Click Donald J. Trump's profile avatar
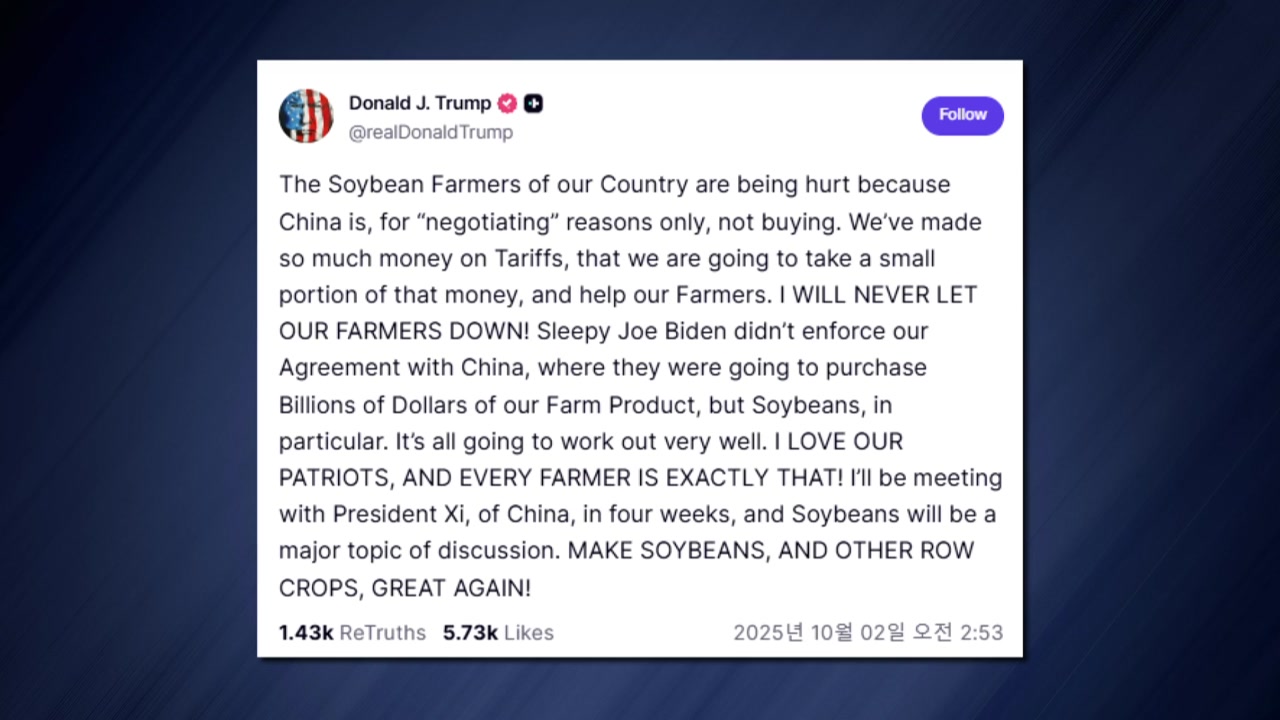Viewport: 1280px width, 720px height. (305, 116)
